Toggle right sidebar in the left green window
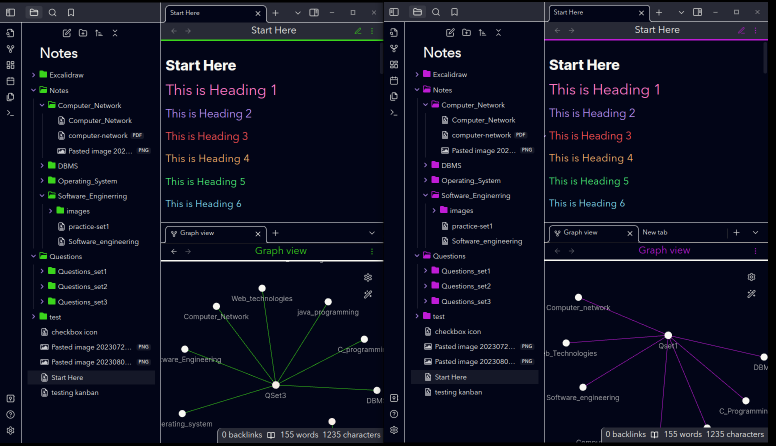Viewport: 776px width, 446px height. point(314,12)
